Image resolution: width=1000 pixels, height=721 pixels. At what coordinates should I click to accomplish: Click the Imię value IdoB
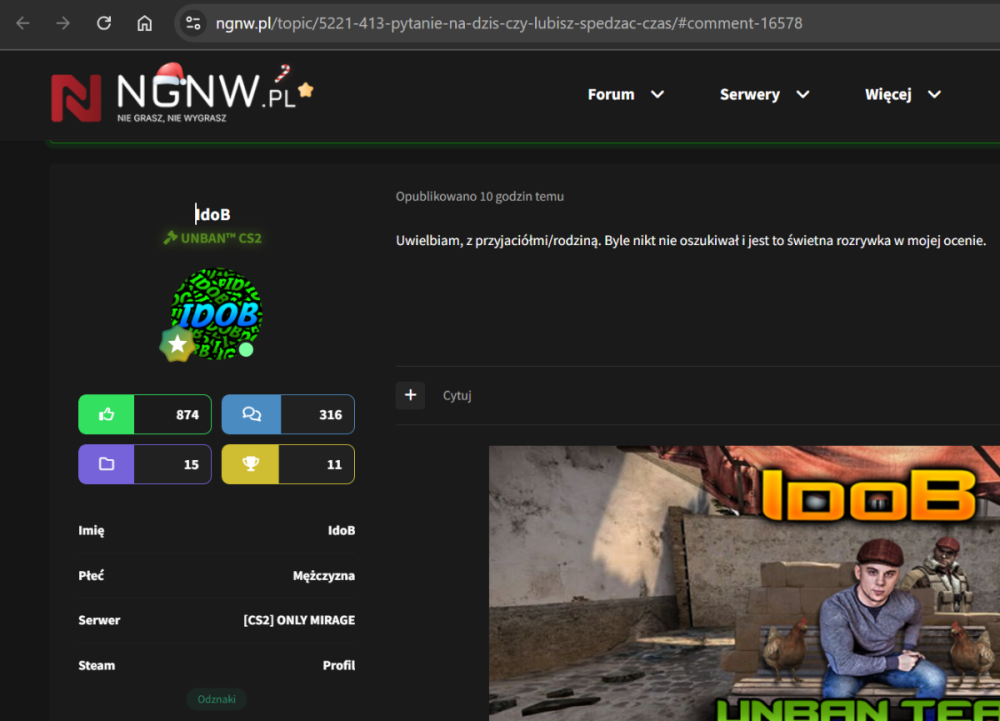(341, 530)
